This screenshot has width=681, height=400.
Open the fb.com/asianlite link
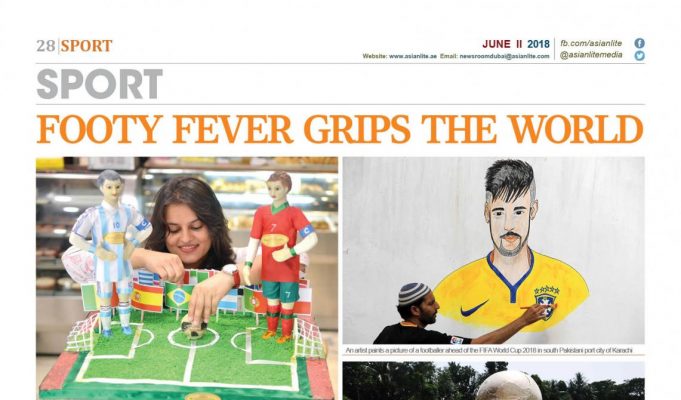pyautogui.click(x=591, y=43)
